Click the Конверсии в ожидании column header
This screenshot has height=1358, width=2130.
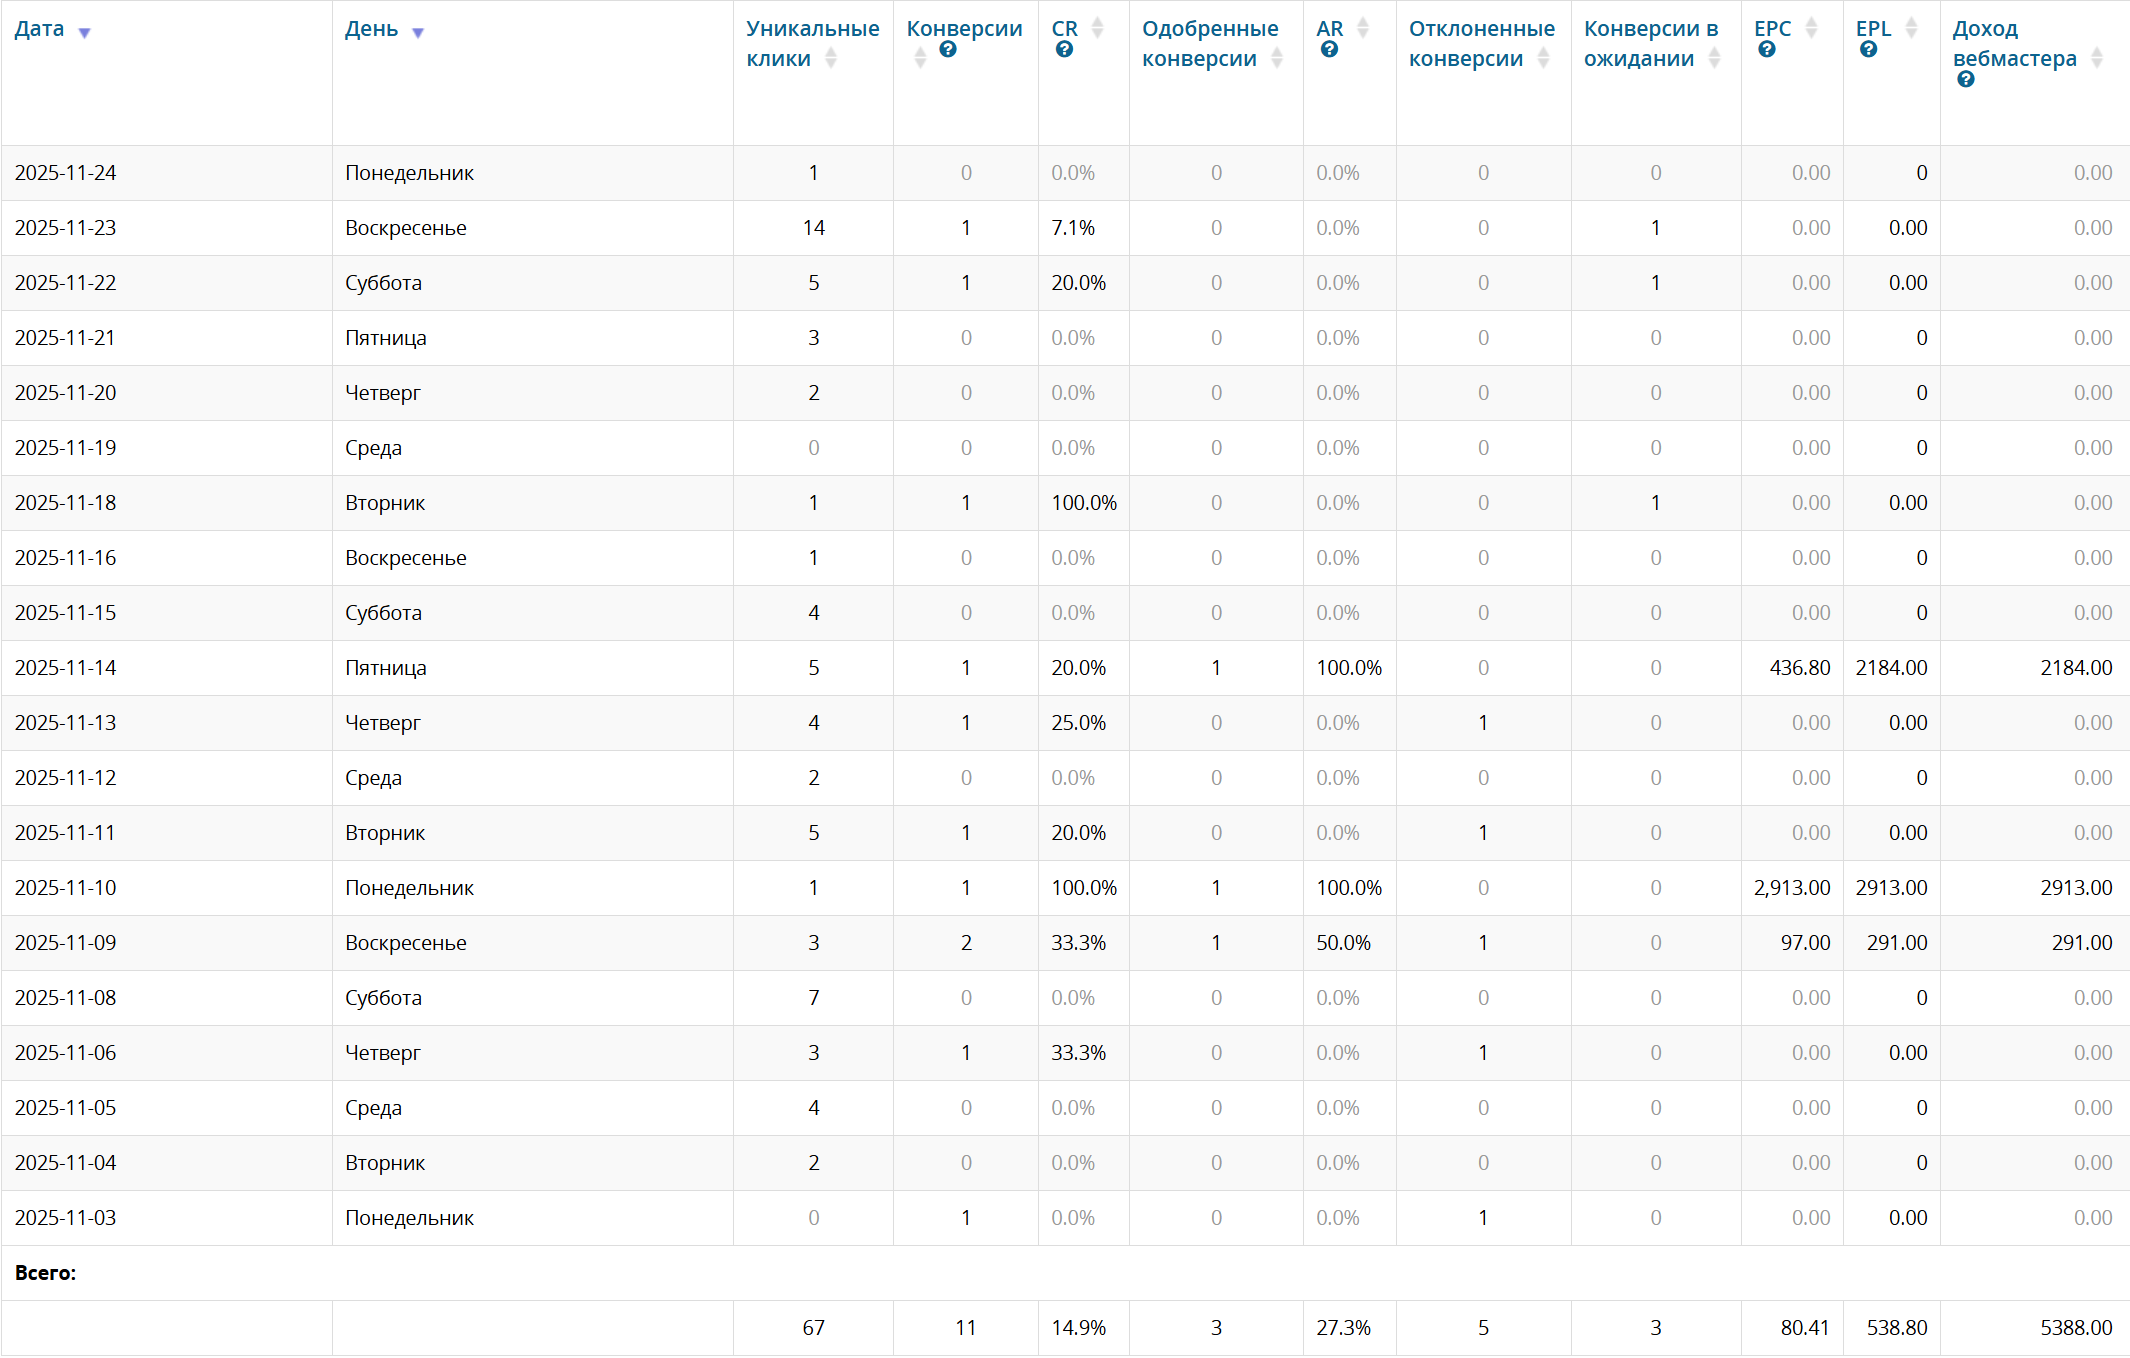[x=1650, y=43]
